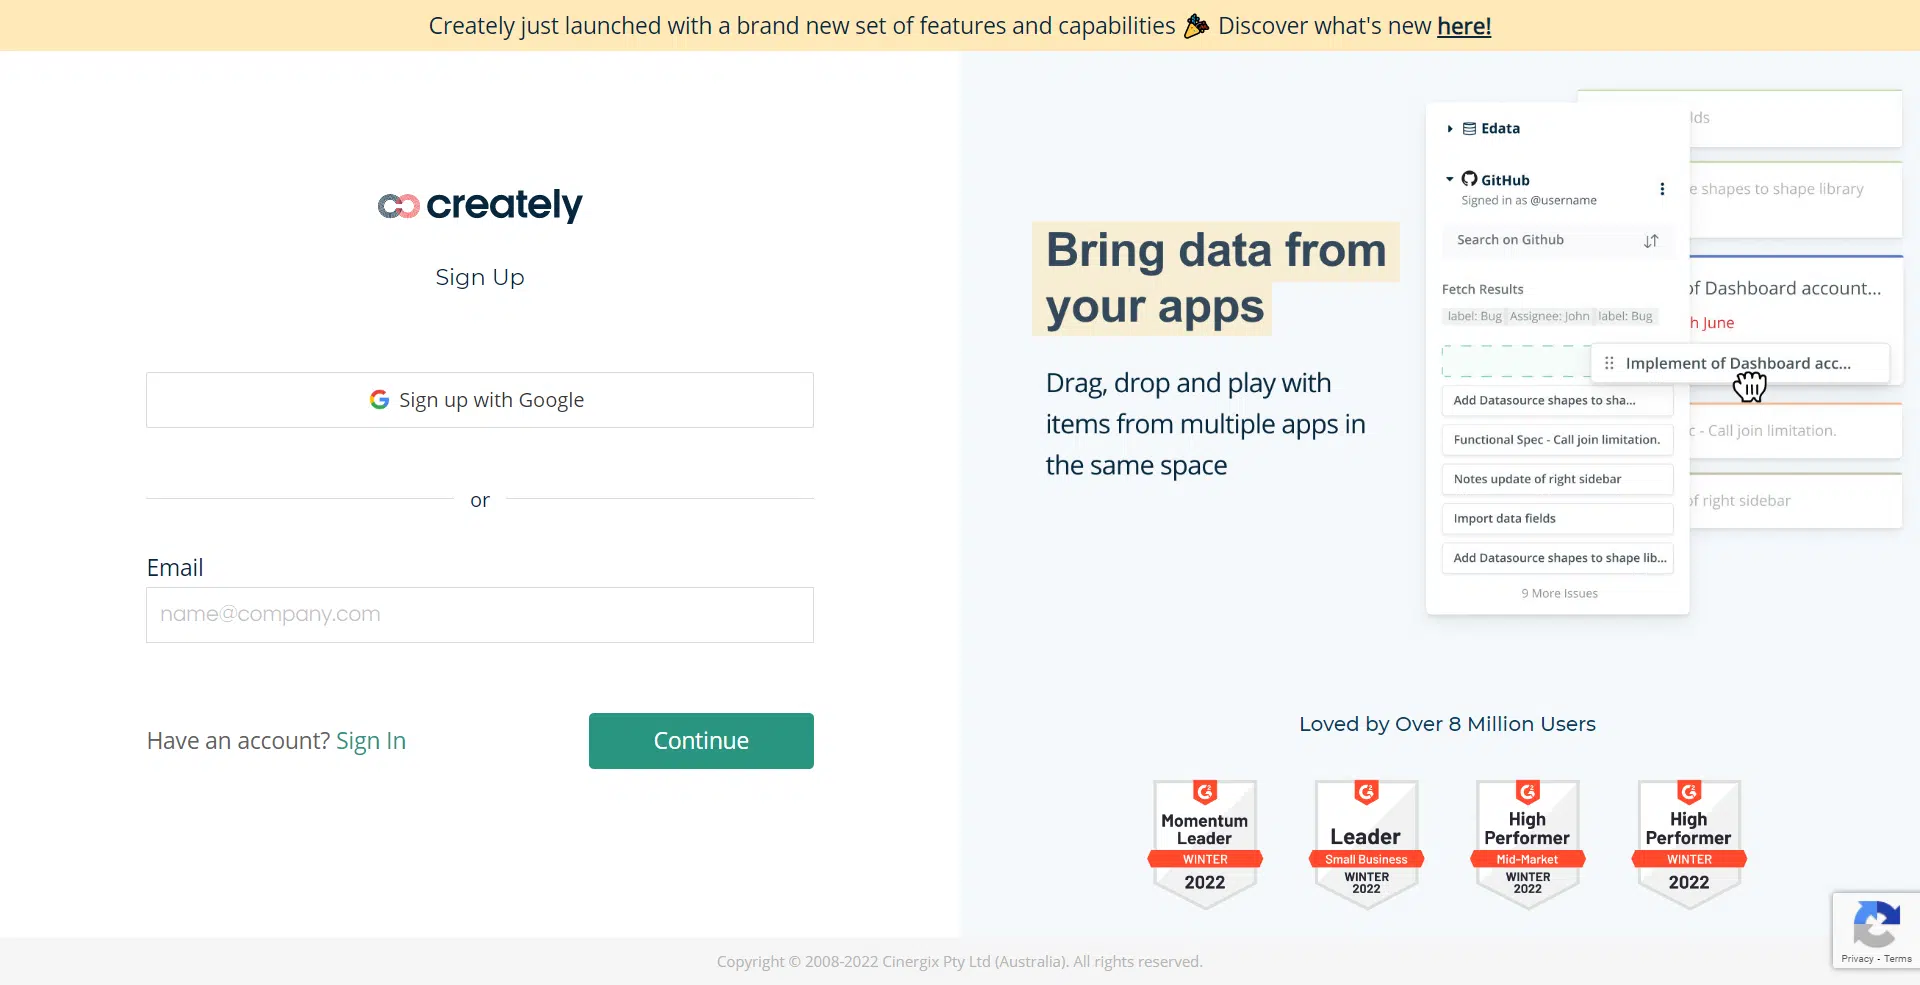
Task: Click the reCAPTCHA badge icon
Action: point(1876,923)
